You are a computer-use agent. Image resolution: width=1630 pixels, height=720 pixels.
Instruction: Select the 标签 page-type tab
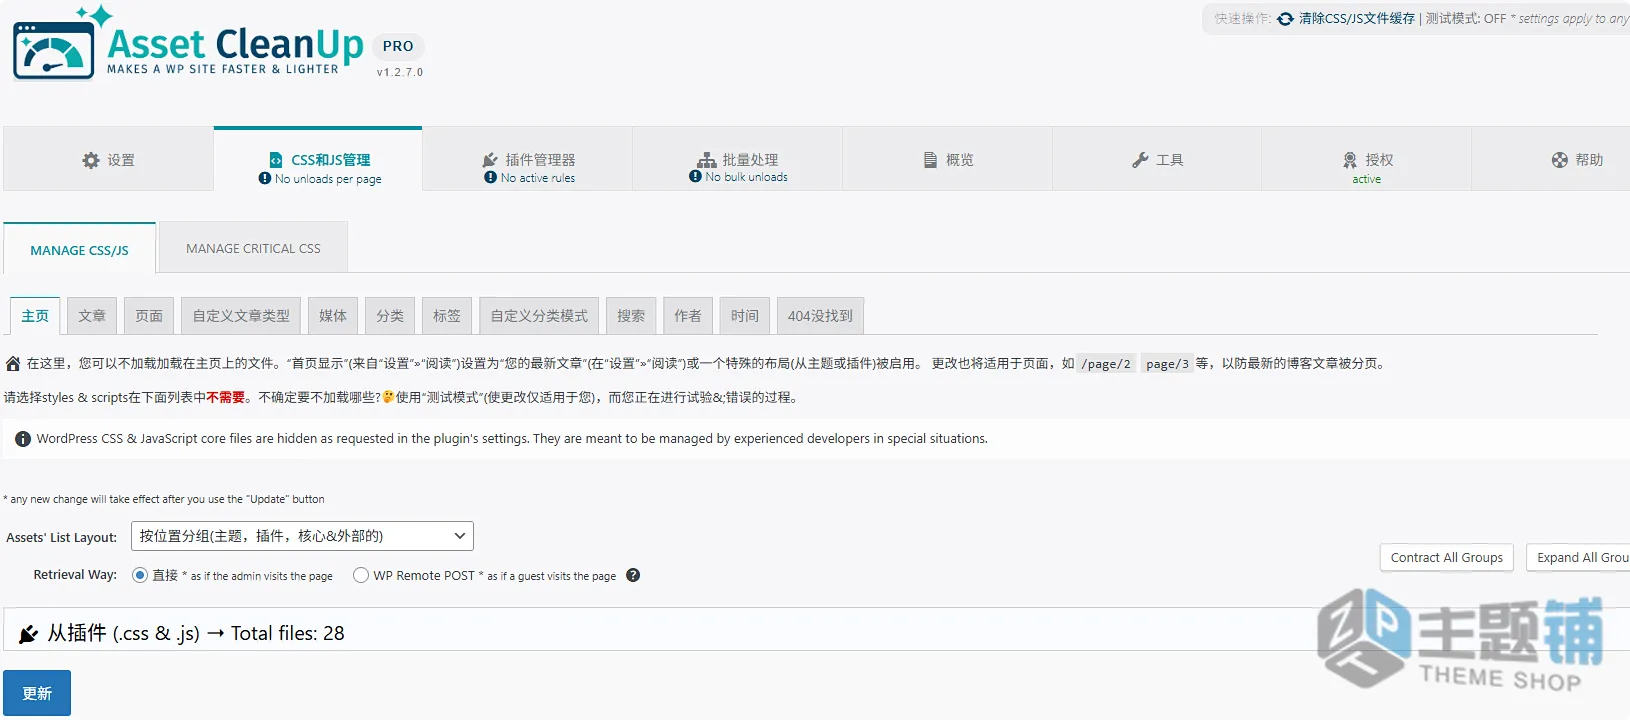[x=447, y=315]
